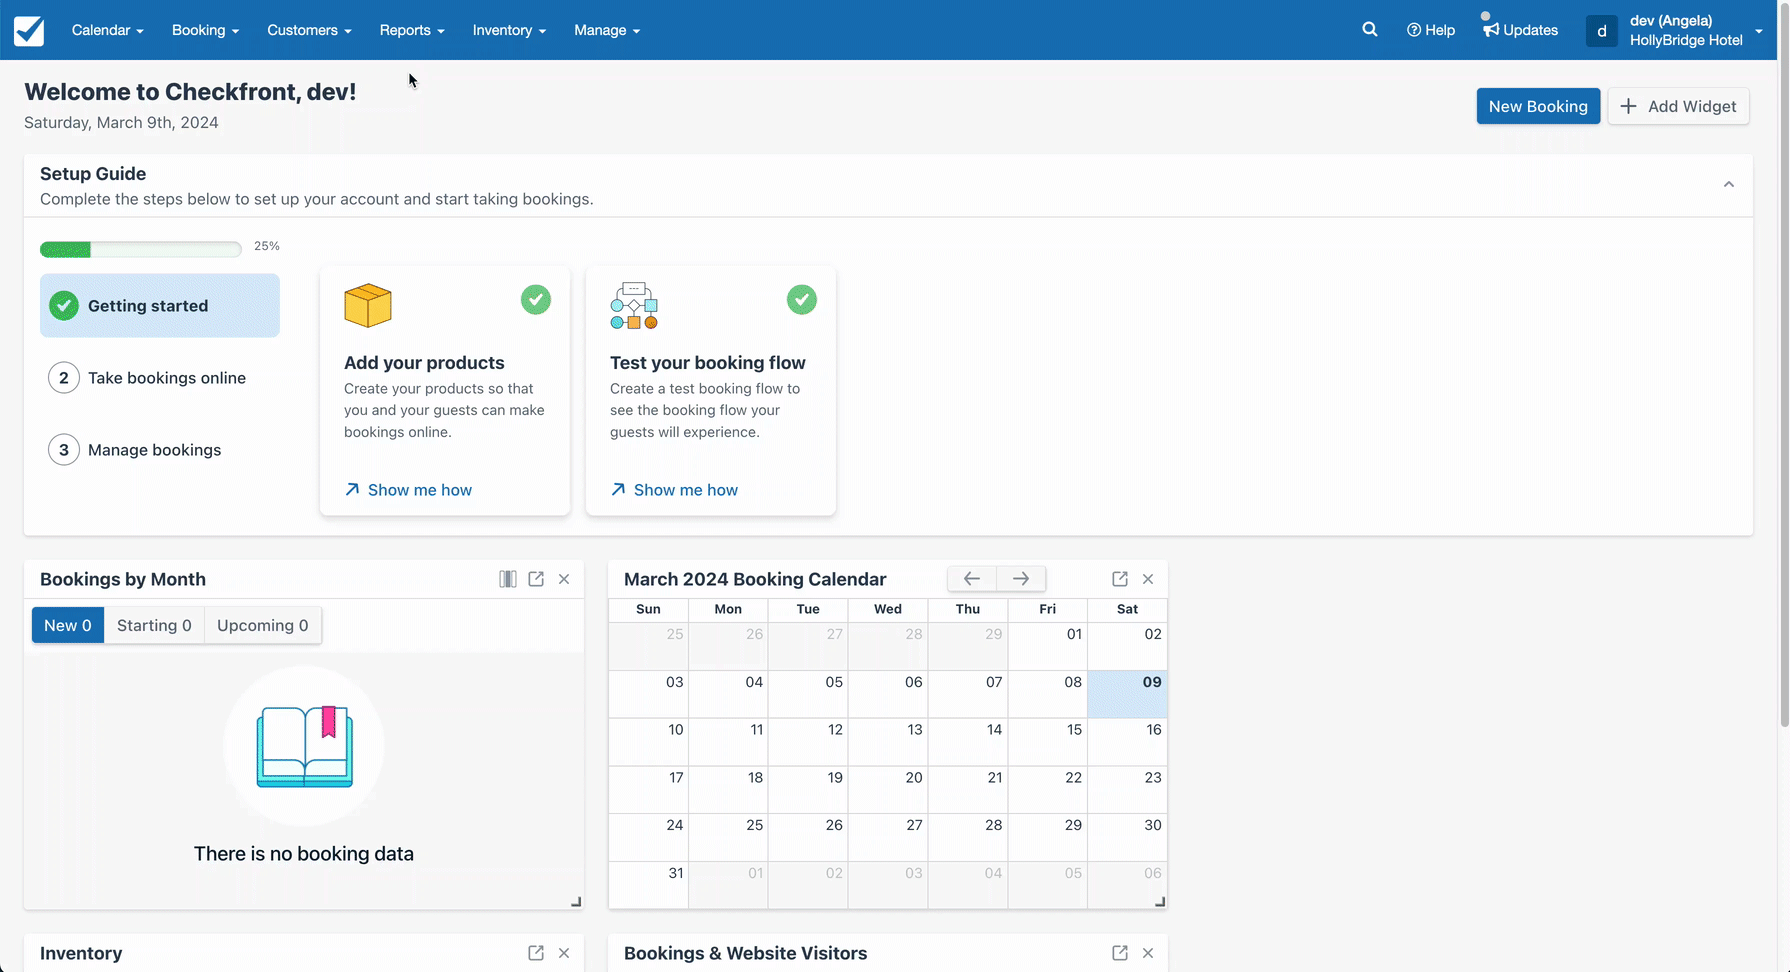Click the March 2024 Booking Calendar title
Viewport: 1790px width, 972px height.
[755, 579]
